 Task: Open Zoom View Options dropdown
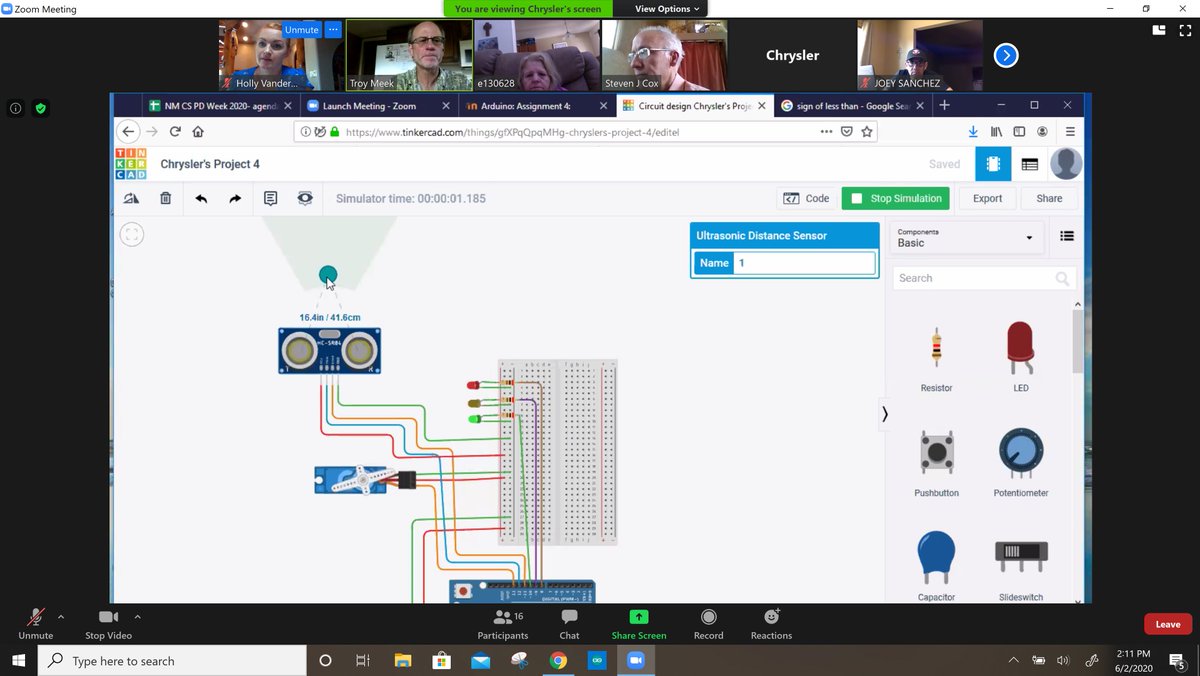coord(667,9)
